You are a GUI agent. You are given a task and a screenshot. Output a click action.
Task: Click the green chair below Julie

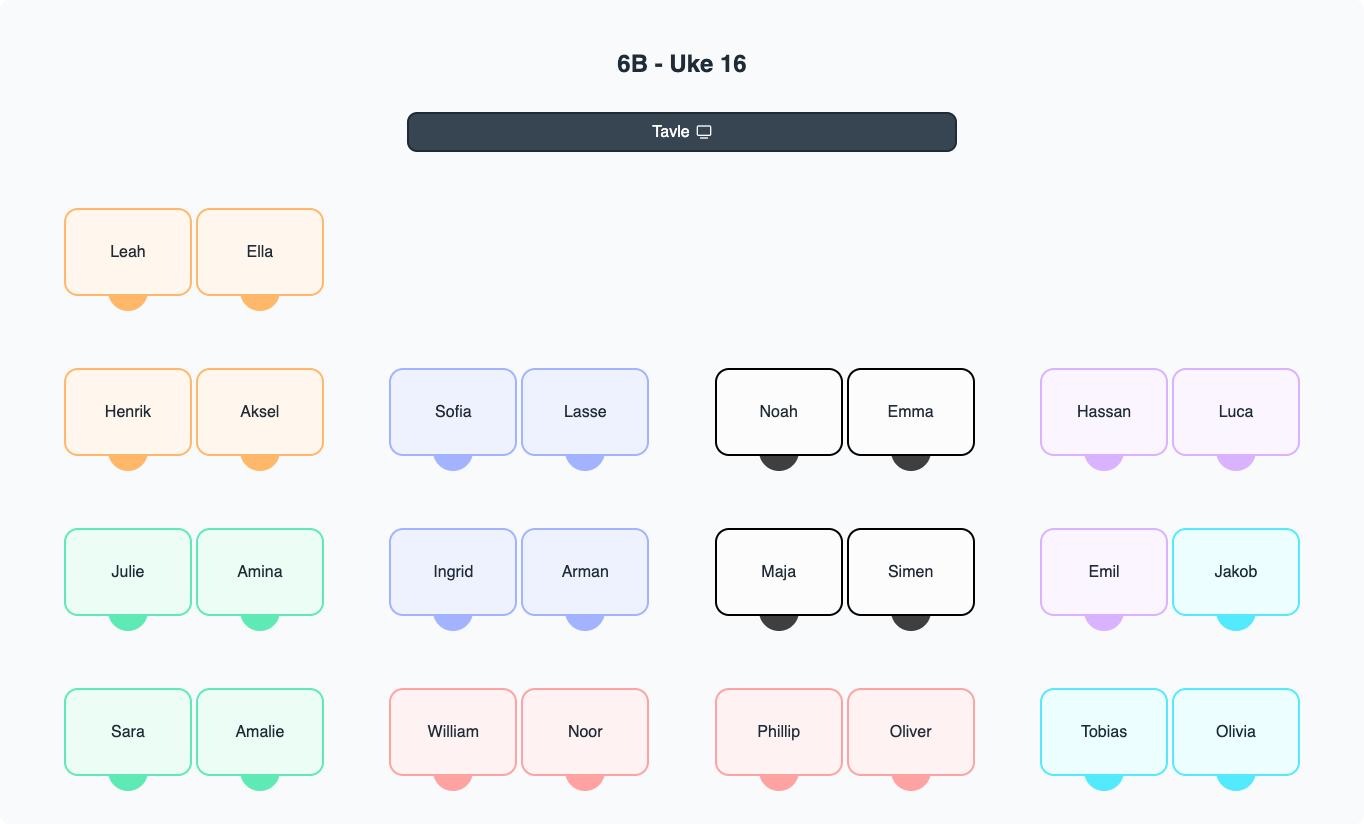pyautogui.click(x=128, y=623)
